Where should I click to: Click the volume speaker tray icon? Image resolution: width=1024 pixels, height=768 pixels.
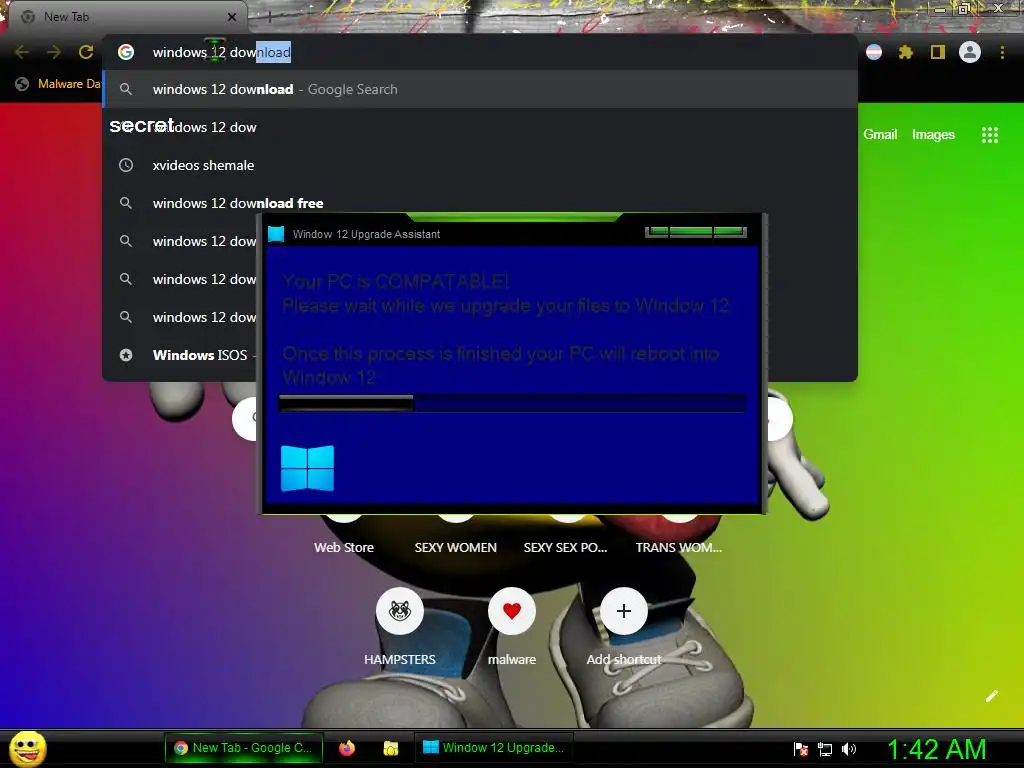(x=849, y=749)
